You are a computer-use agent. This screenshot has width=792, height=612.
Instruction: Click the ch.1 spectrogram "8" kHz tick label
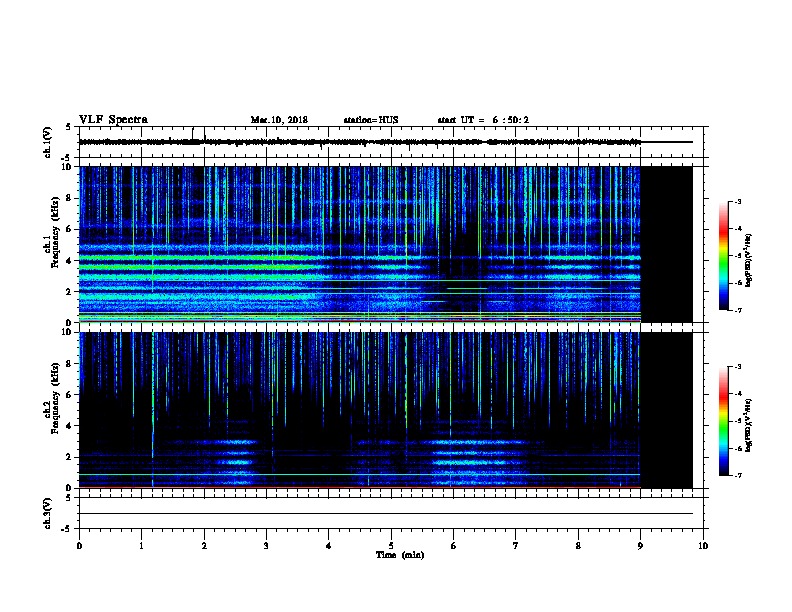pos(69,198)
